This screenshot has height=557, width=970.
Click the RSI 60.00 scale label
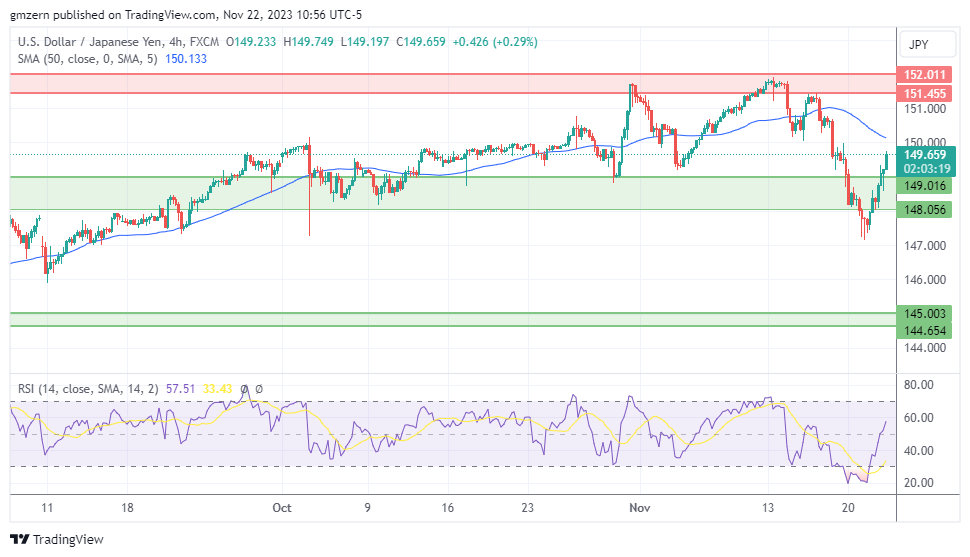[919, 418]
